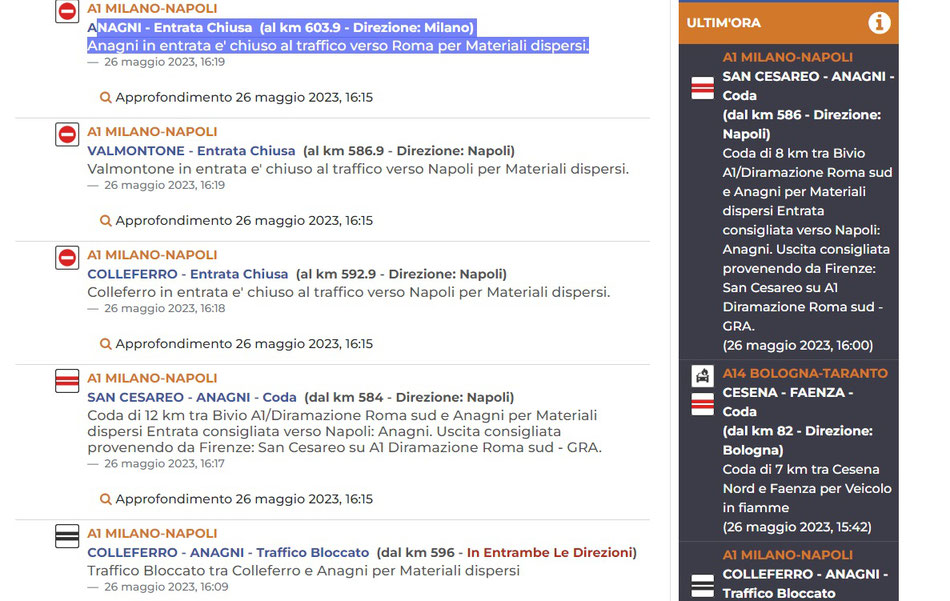Click magnifier icon of Approfondimento under VALMONTONE entry

[x=105, y=221]
